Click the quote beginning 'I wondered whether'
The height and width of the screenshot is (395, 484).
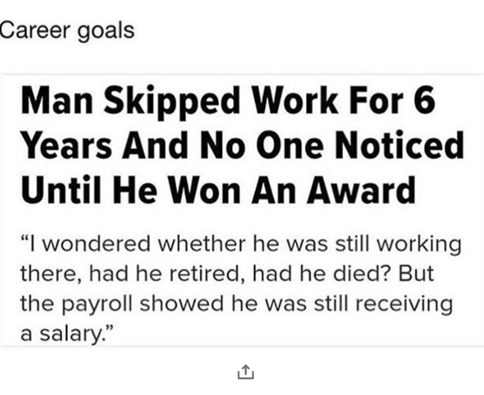241,288
